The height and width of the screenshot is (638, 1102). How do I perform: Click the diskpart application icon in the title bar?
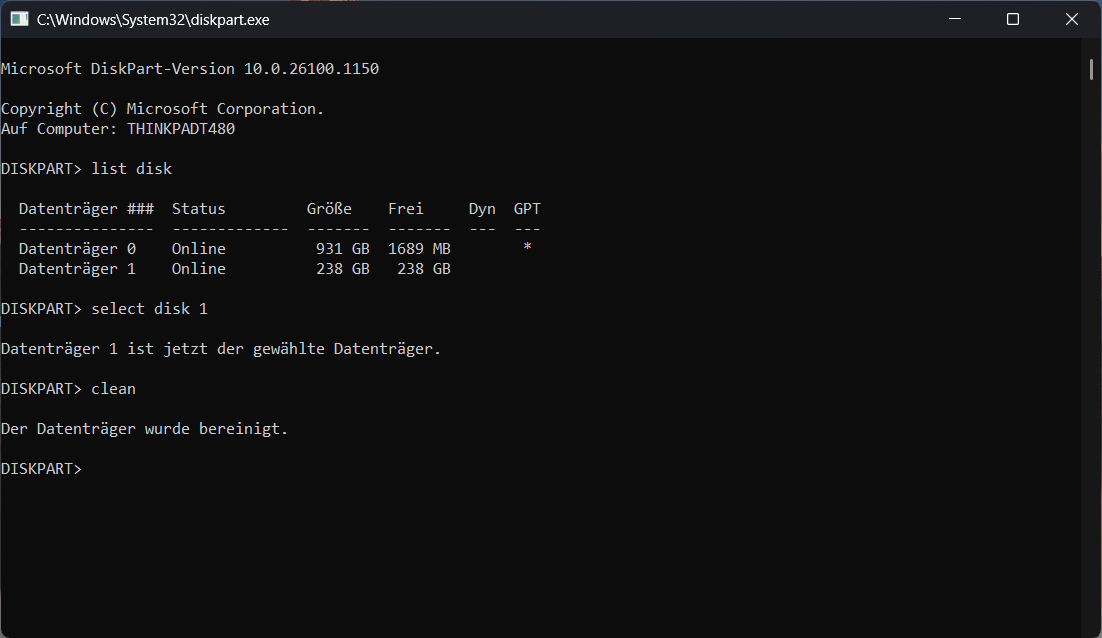point(19,18)
